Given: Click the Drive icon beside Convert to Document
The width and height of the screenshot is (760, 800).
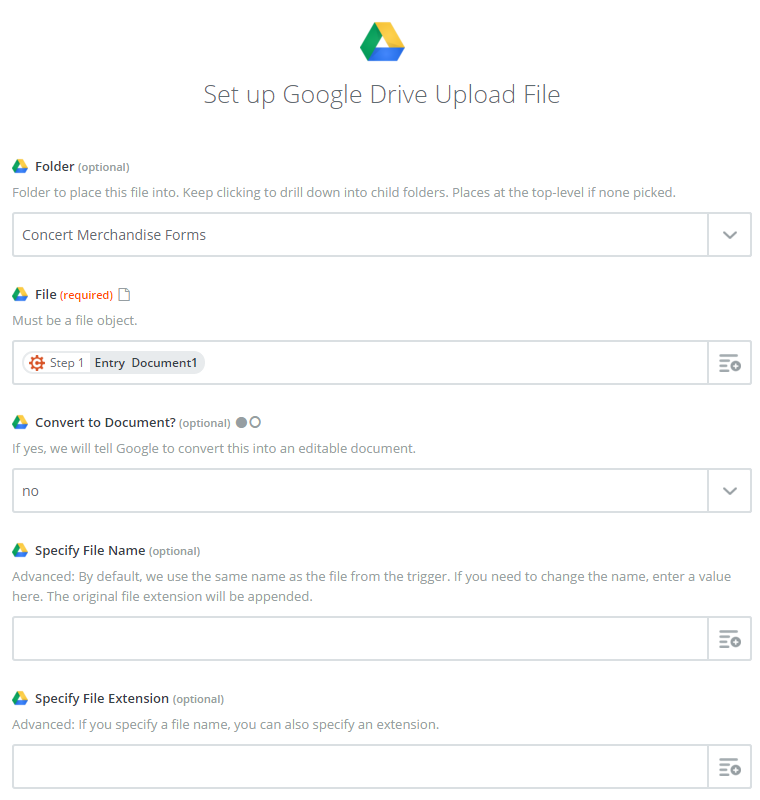Looking at the screenshot, I should (x=20, y=422).
